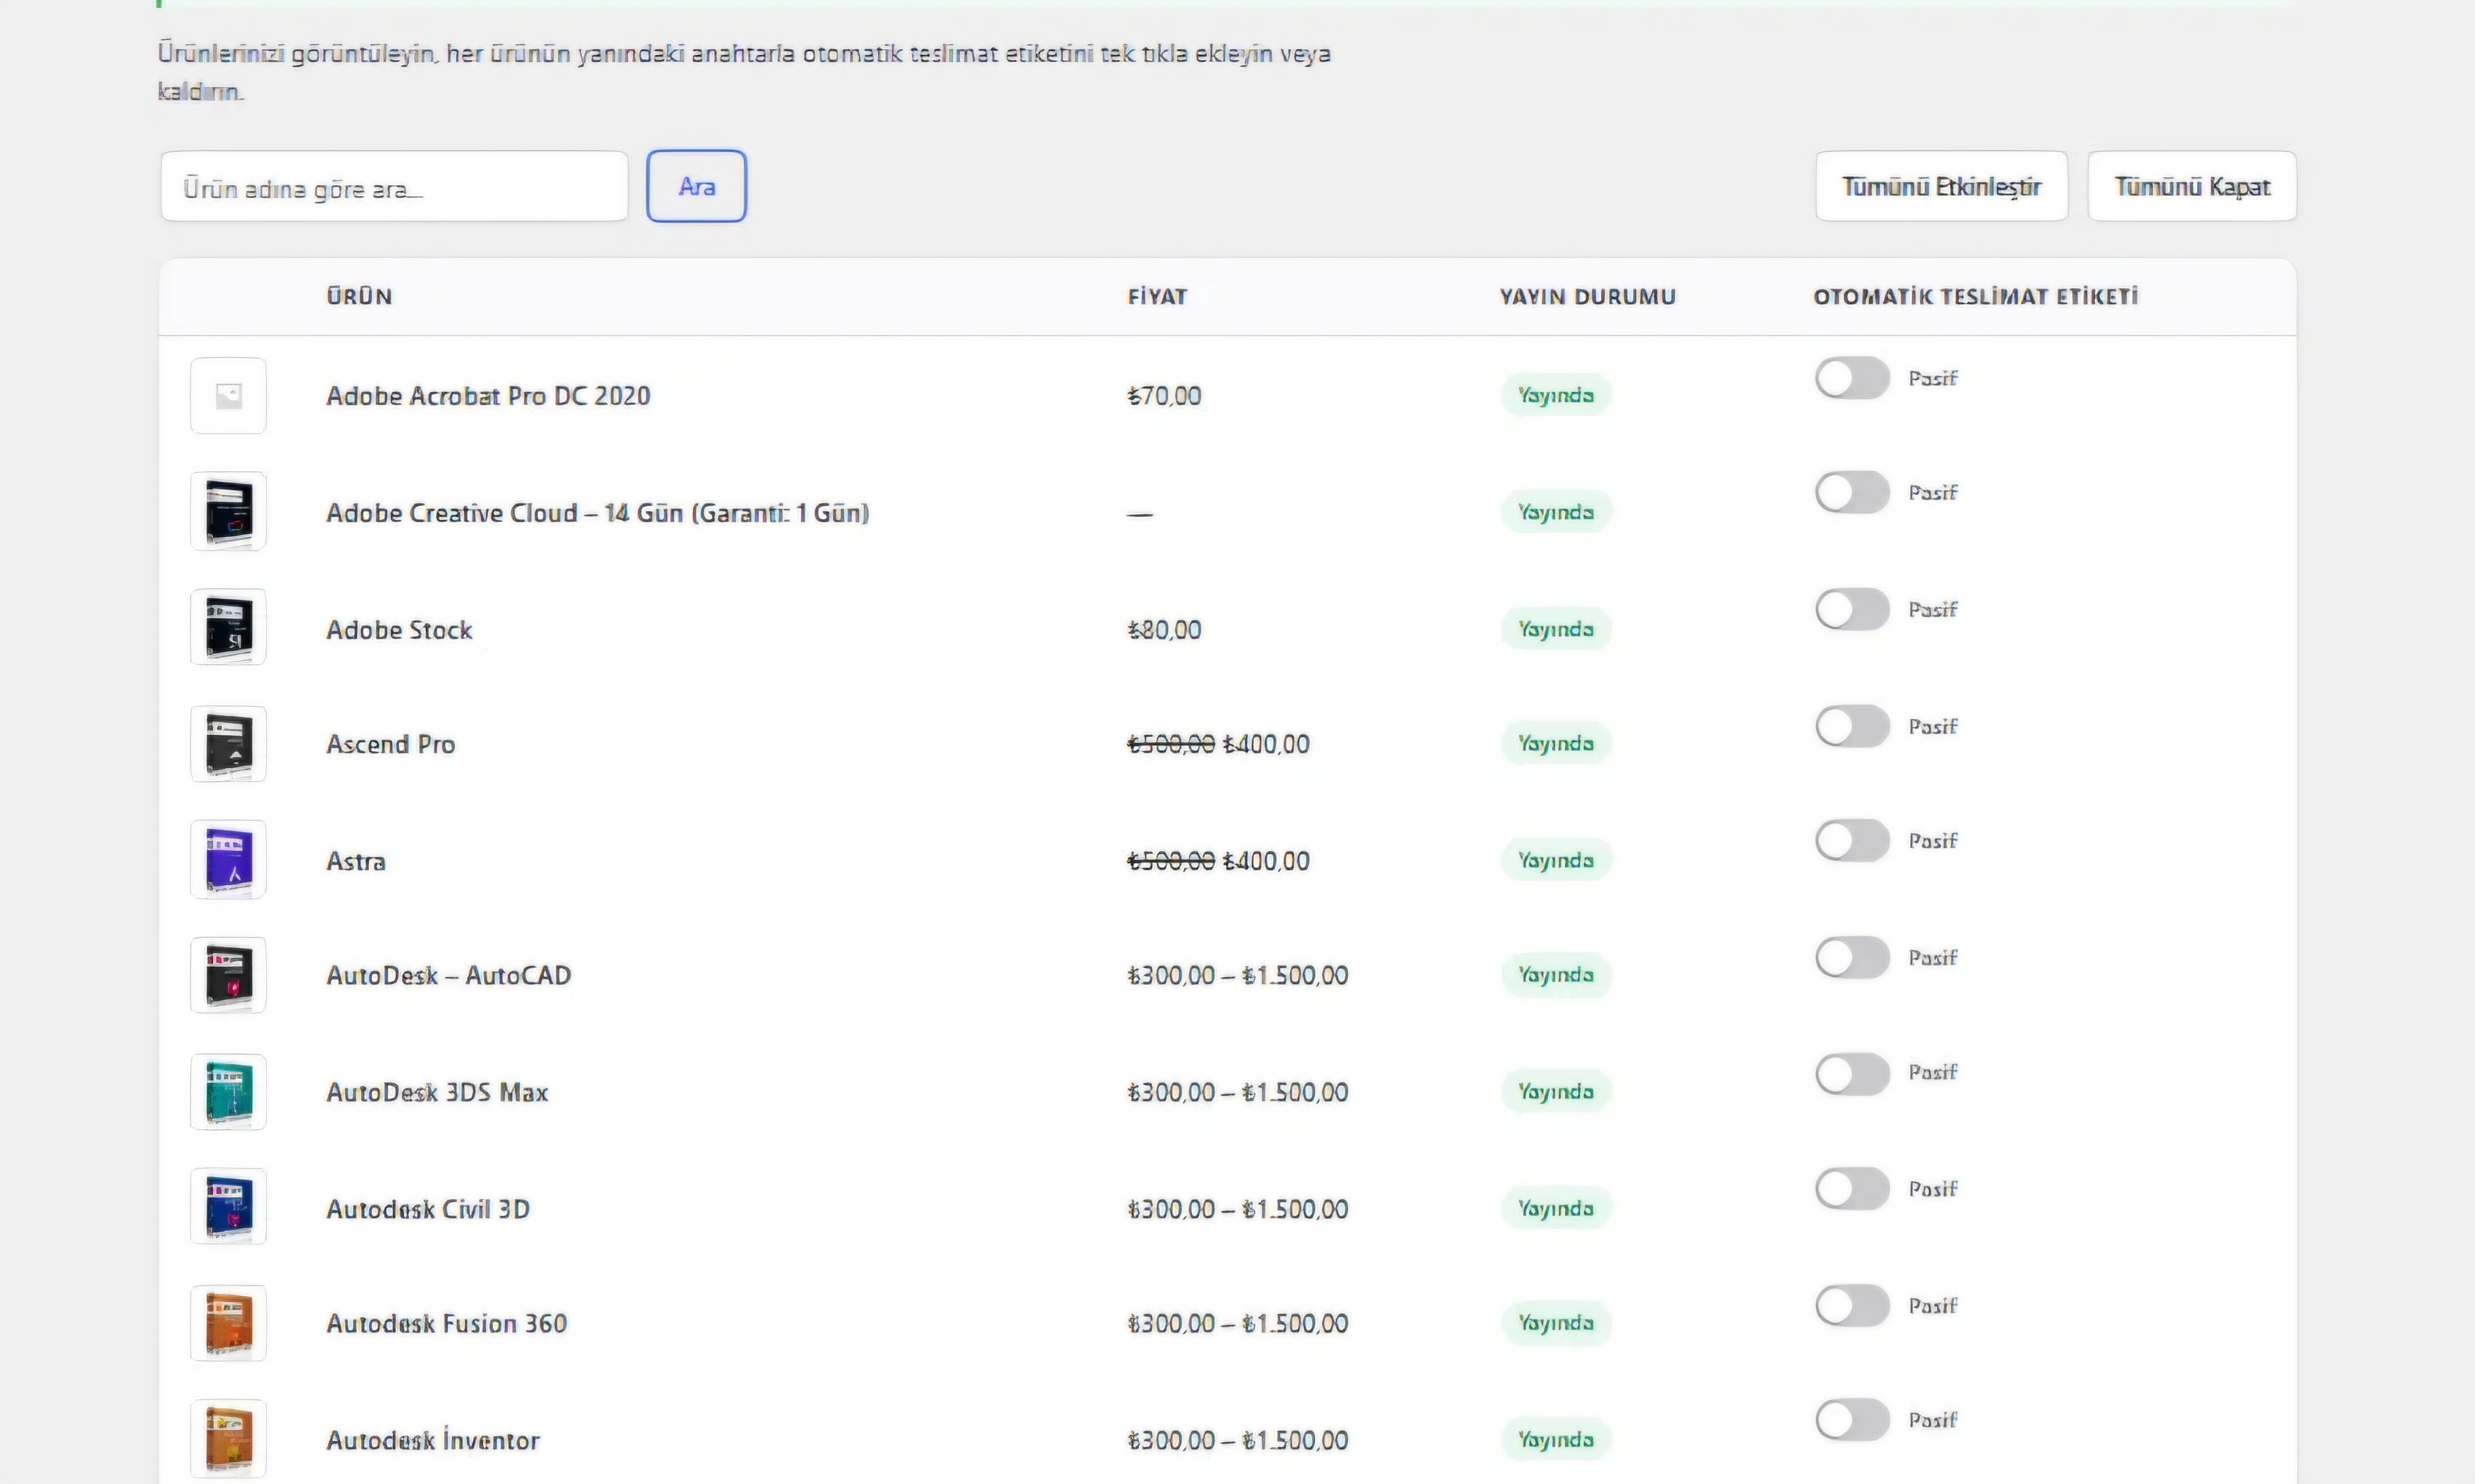The height and width of the screenshot is (1484, 2475).
Task: Enable the AutoDesk – AutoCAD delivery toggle
Action: (x=1852, y=957)
